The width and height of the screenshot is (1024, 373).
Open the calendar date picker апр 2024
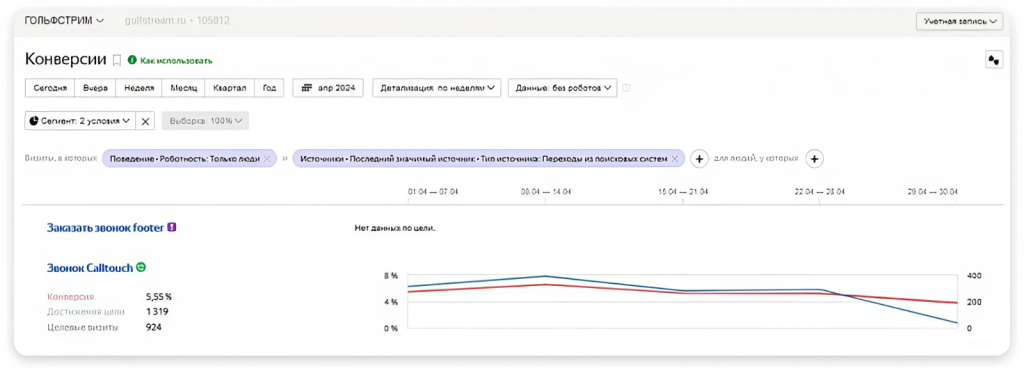[x=328, y=88]
